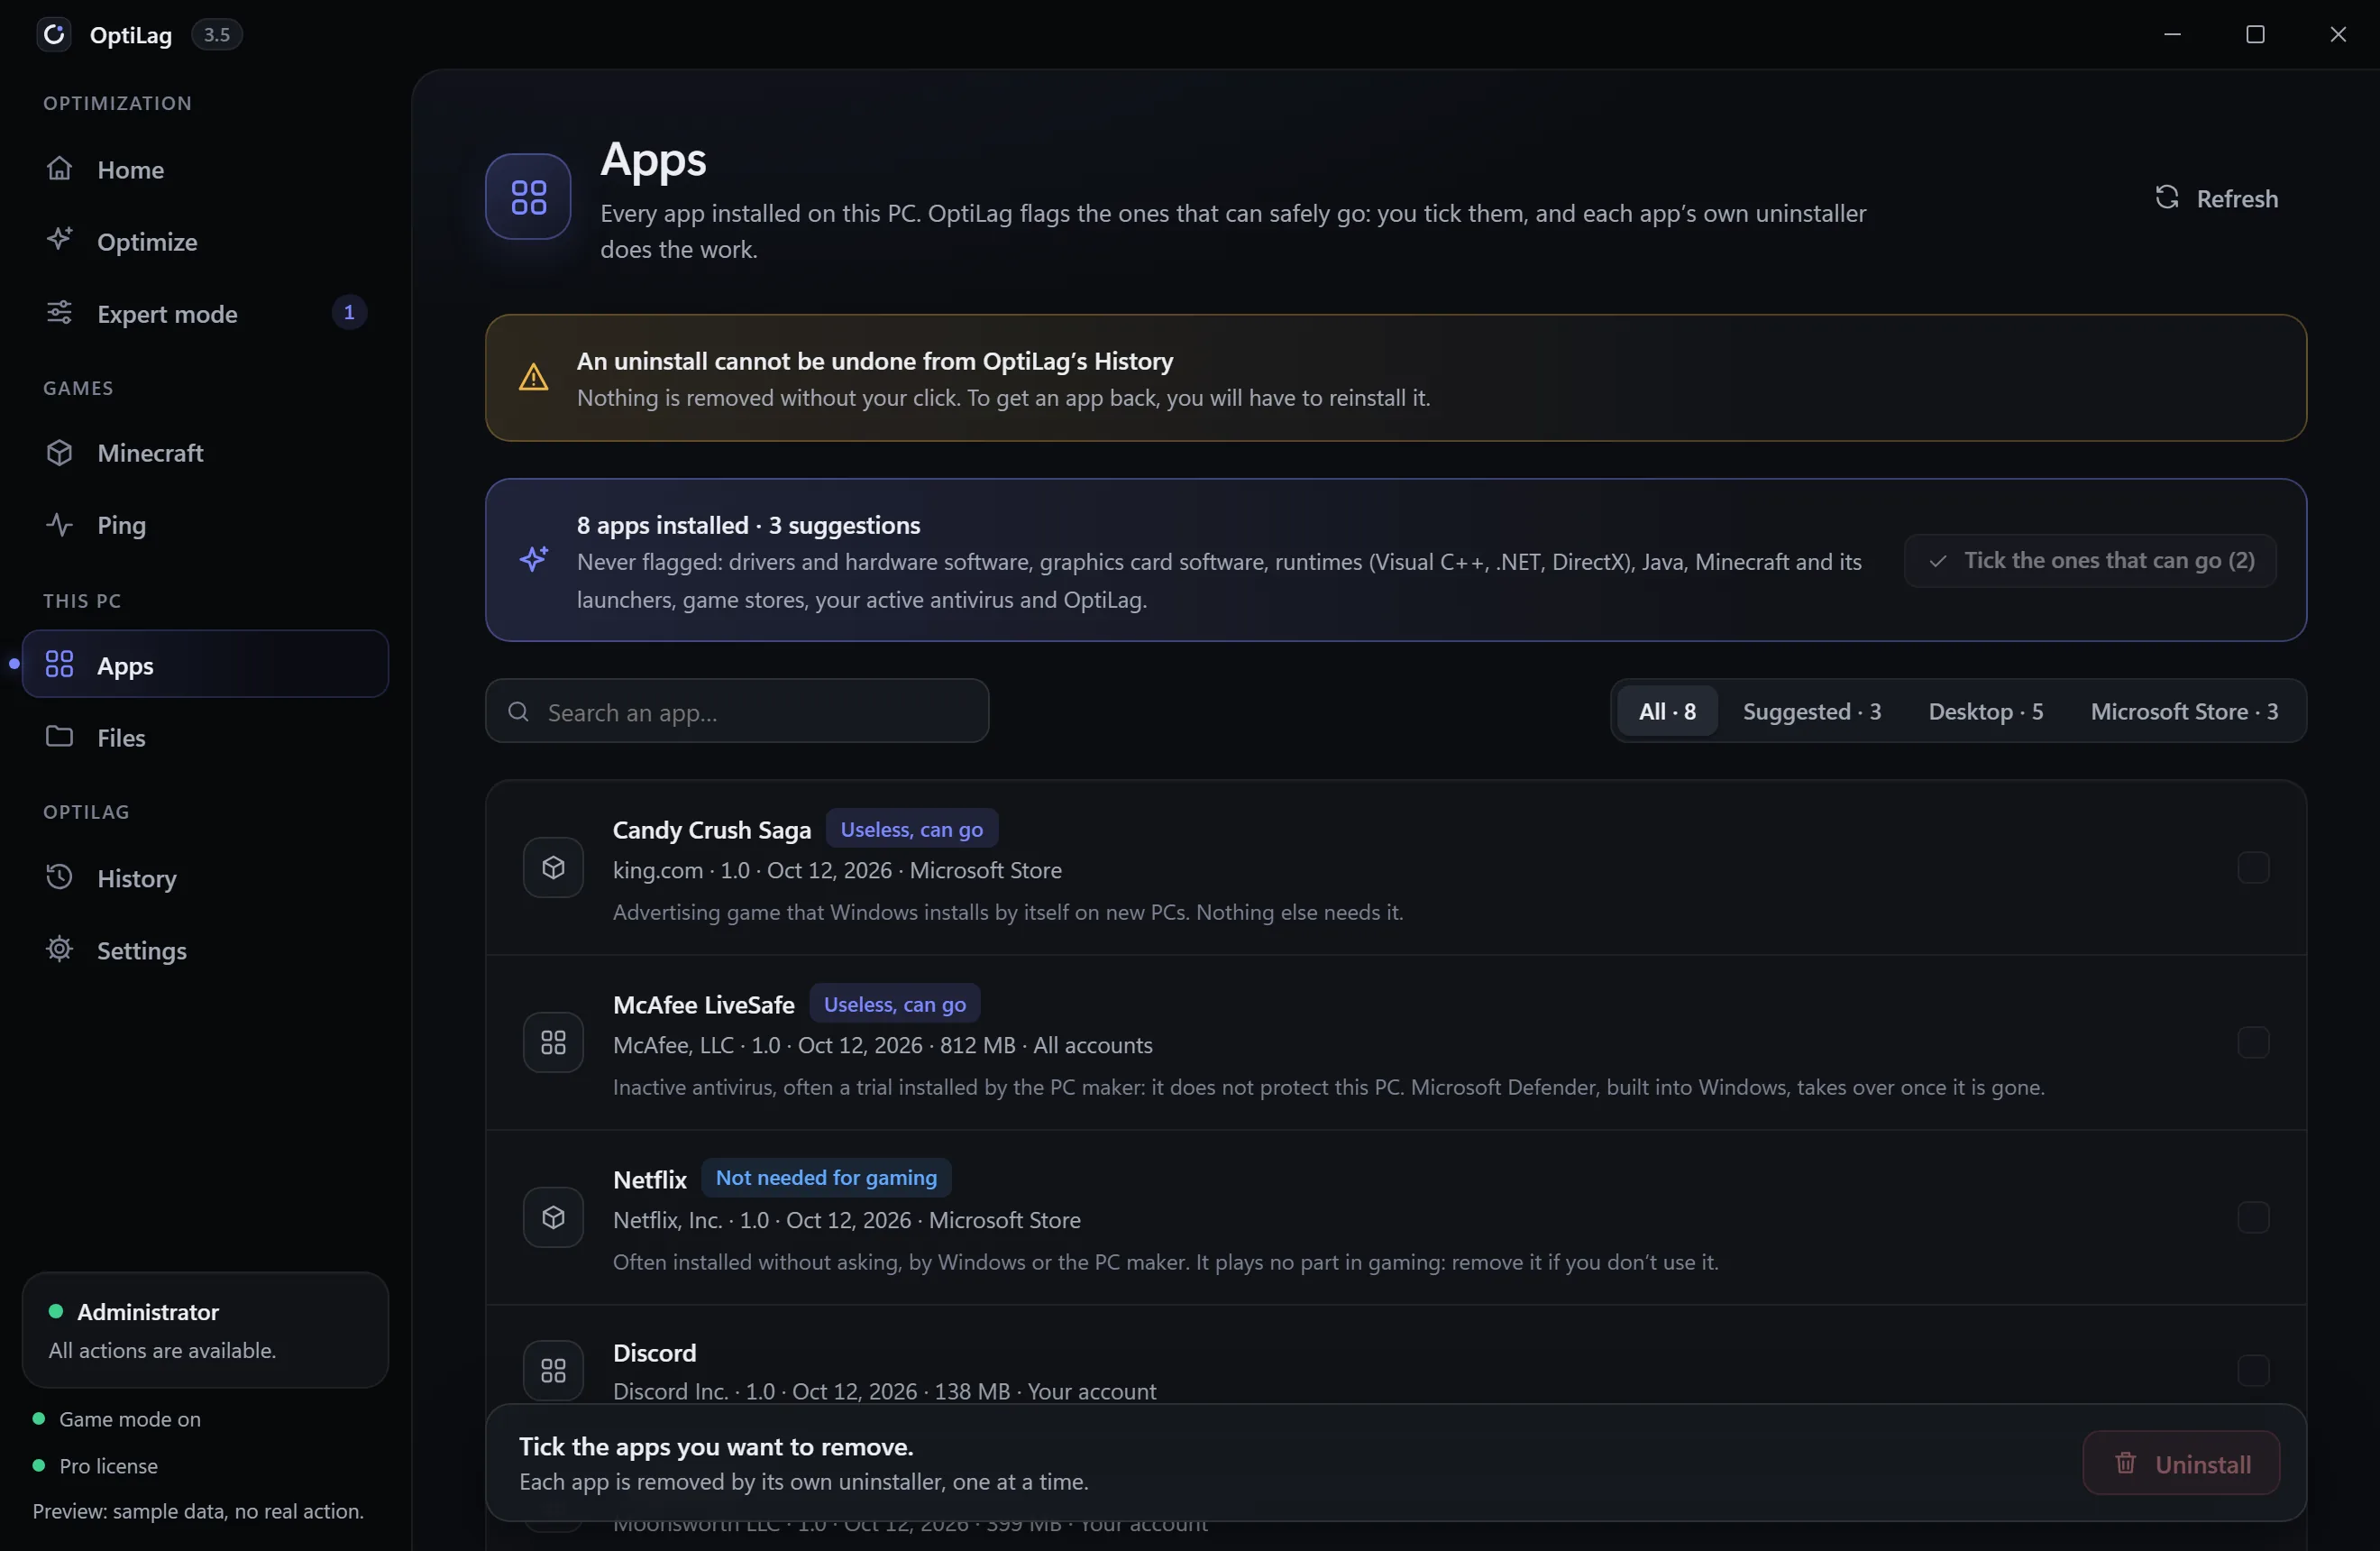Click the warning triangle icon in uninstall notice
This screenshot has height=1551, width=2380.
(x=533, y=377)
